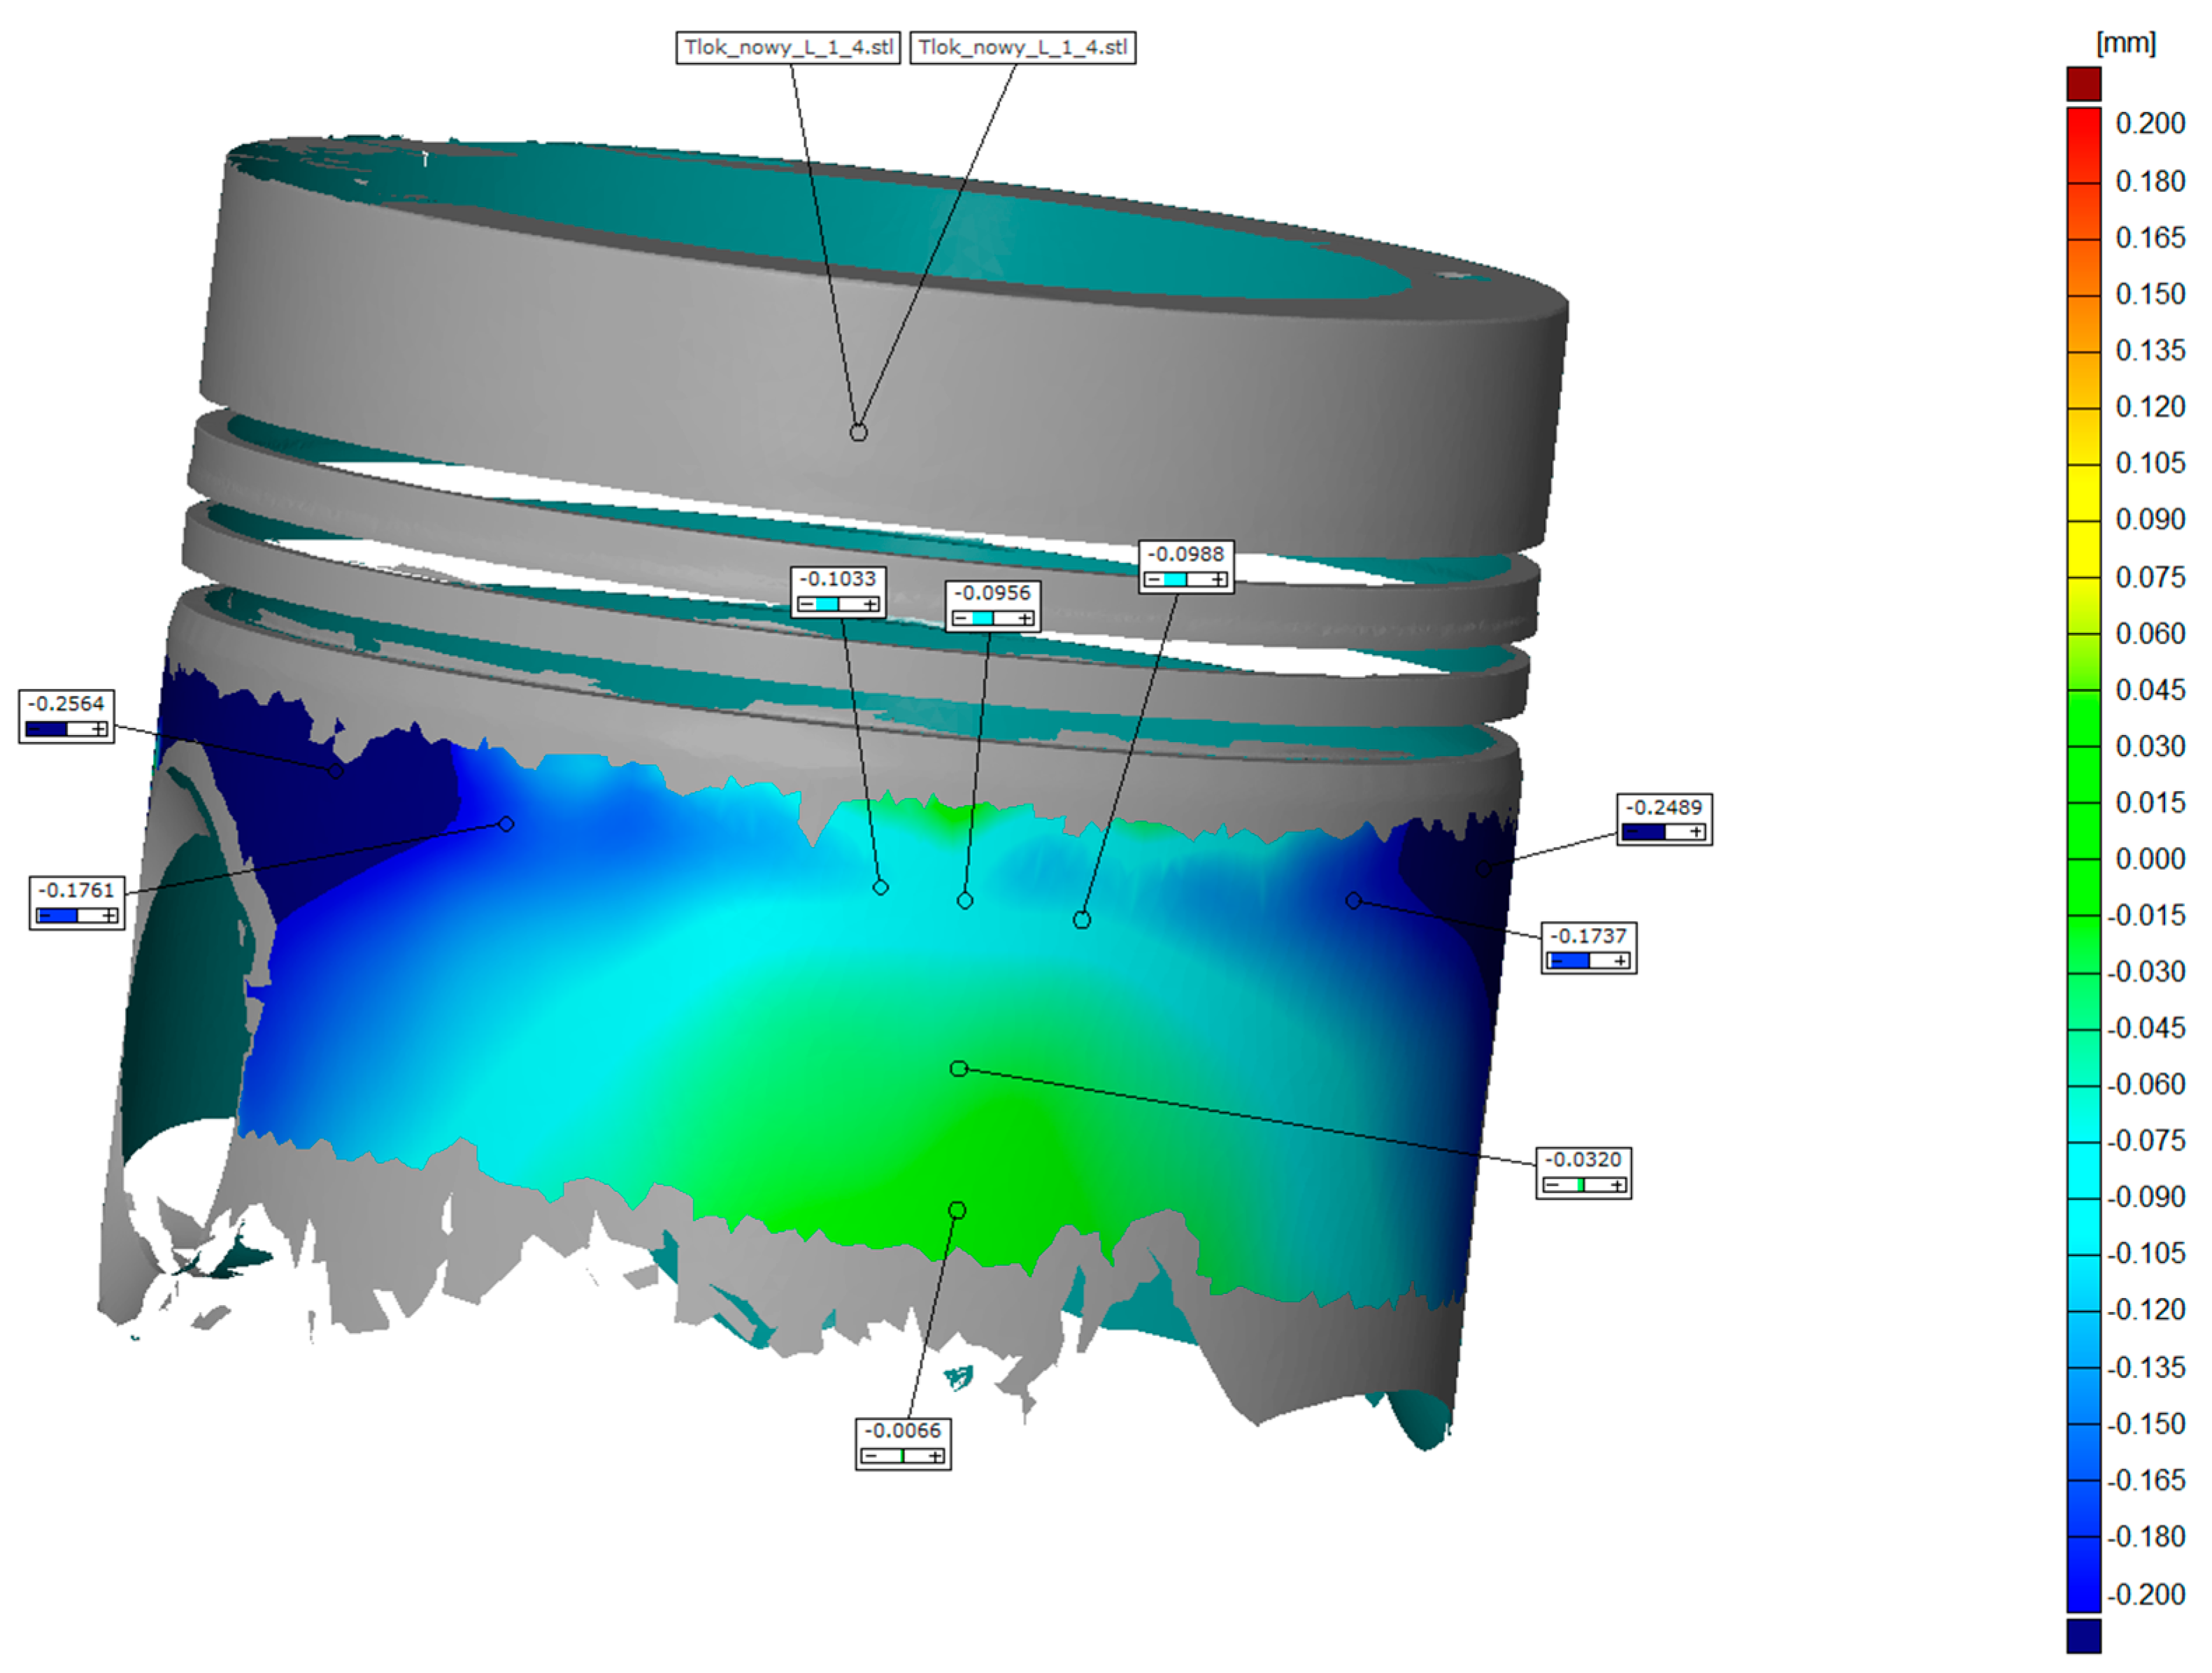Screen dimensions: 2212x1673
Task: Select the -0.0320 deviation label
Action: point(1583,1160)
